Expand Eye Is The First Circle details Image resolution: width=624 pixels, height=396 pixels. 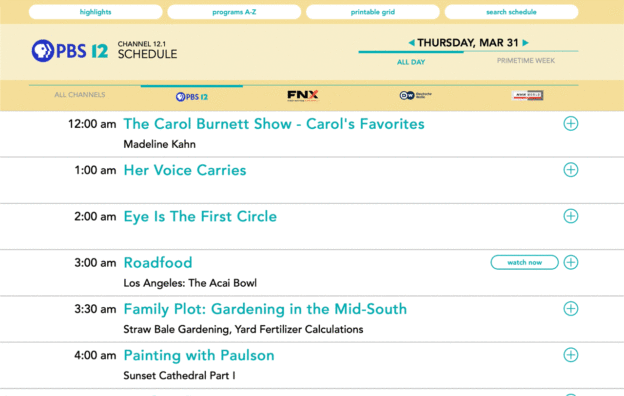(571, 216)
